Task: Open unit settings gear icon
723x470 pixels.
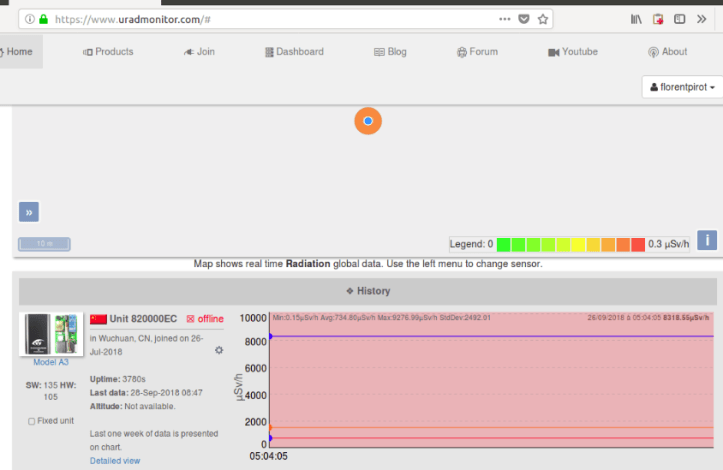Action: [x=219, y=350]
